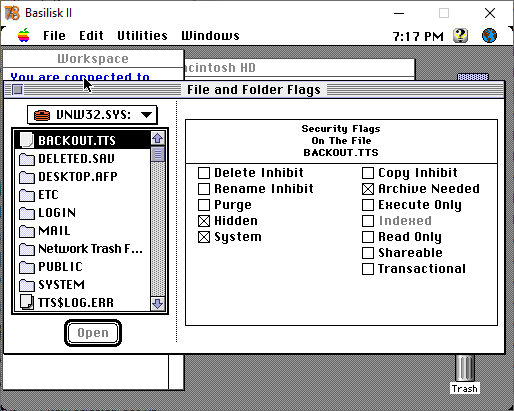
Task: Click the grayed Indexed checkbox
Action: pyautogui.click(x=368, y=221)
